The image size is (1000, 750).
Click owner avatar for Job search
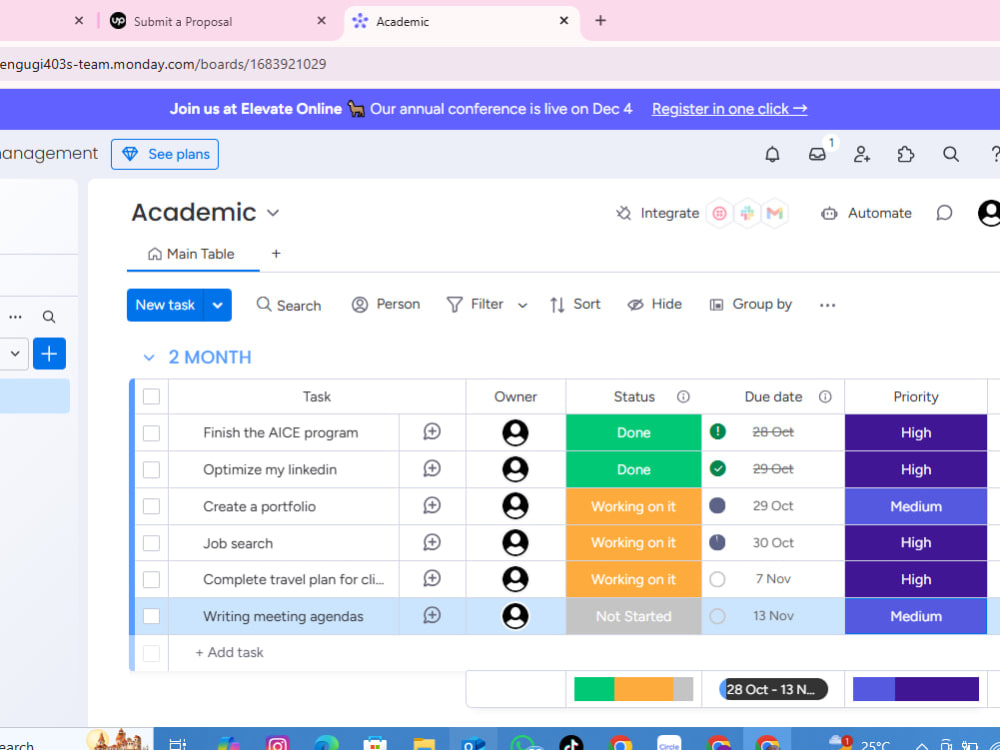coord(515,543)
